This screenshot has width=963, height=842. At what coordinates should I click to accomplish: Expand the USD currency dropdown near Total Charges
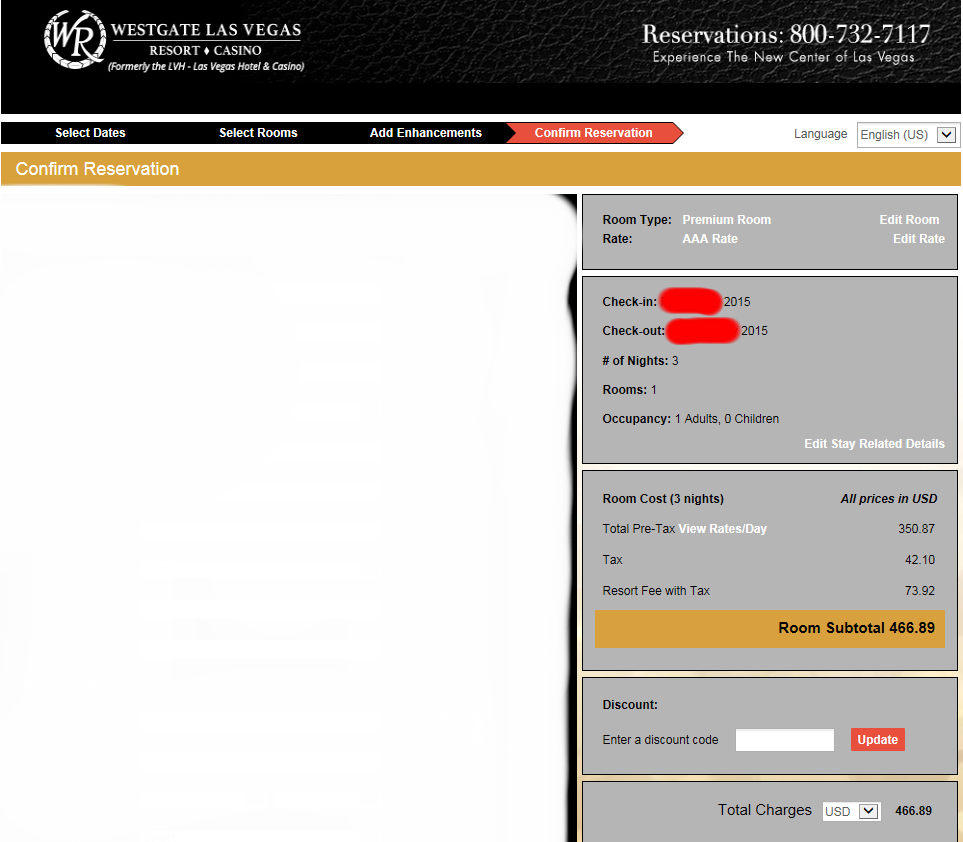tap(851, 811)
